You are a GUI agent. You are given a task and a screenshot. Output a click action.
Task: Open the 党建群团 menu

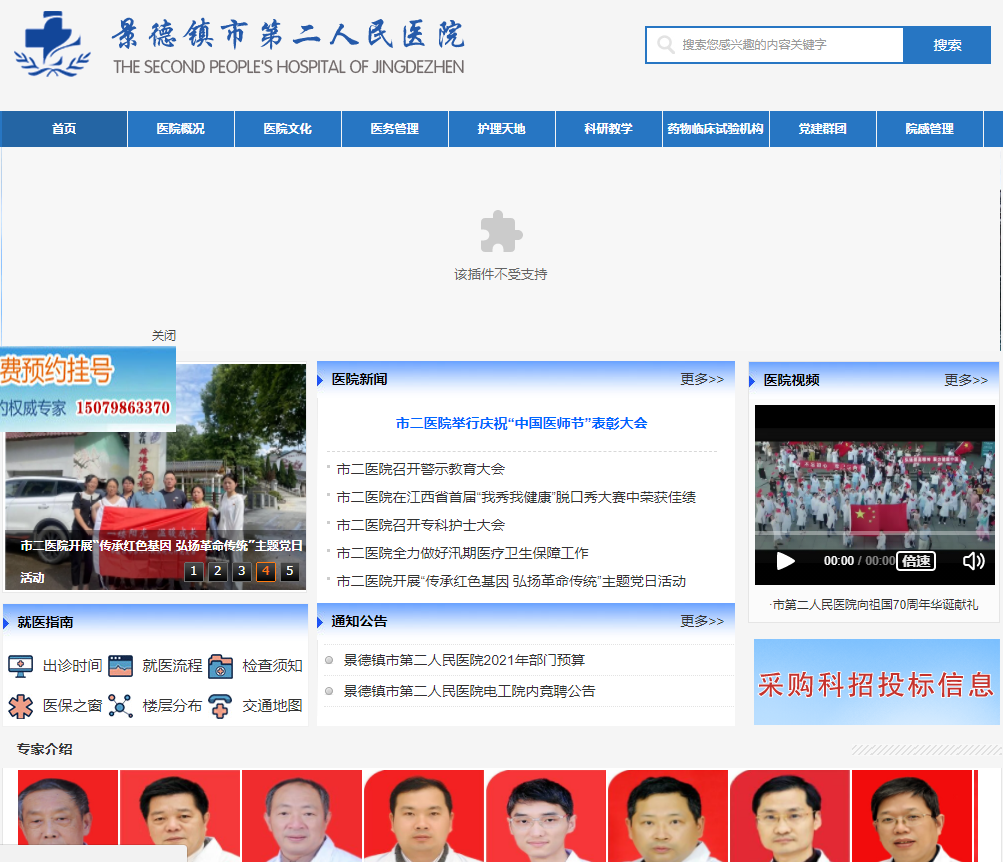823,129
